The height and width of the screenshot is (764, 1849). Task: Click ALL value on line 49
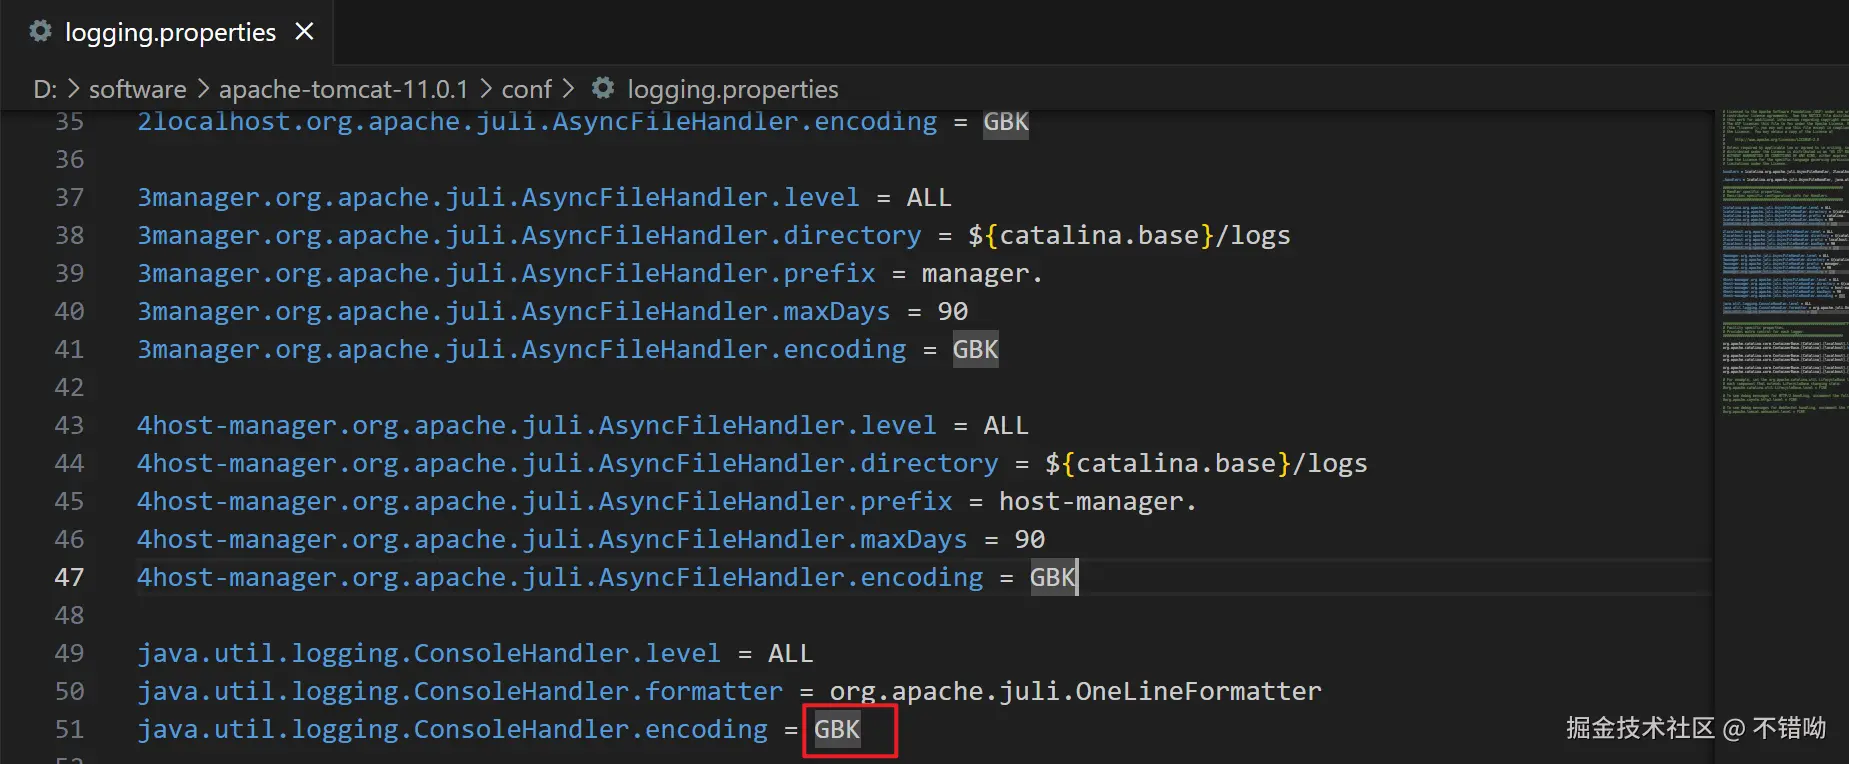coord(790,653)
